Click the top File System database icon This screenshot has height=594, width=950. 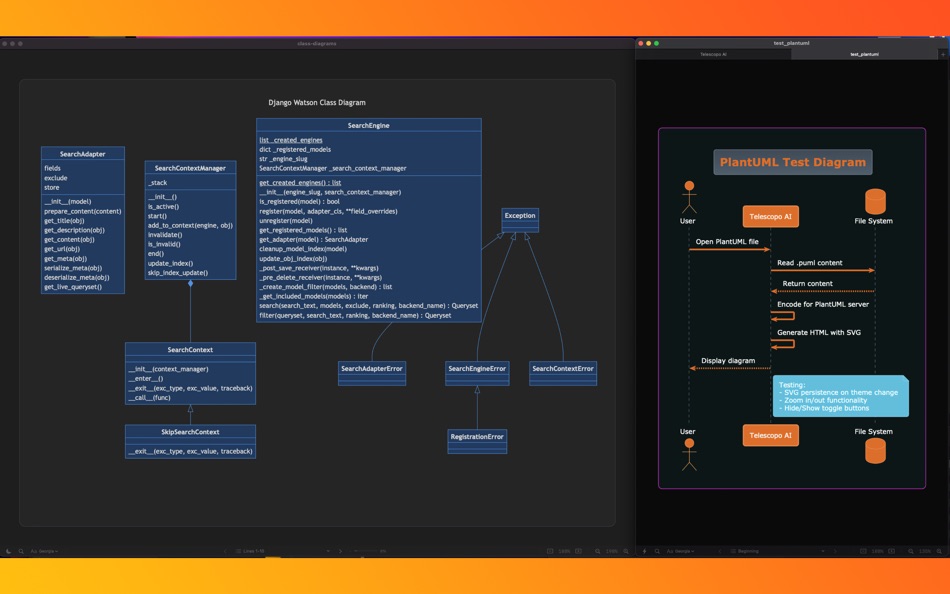875,201
